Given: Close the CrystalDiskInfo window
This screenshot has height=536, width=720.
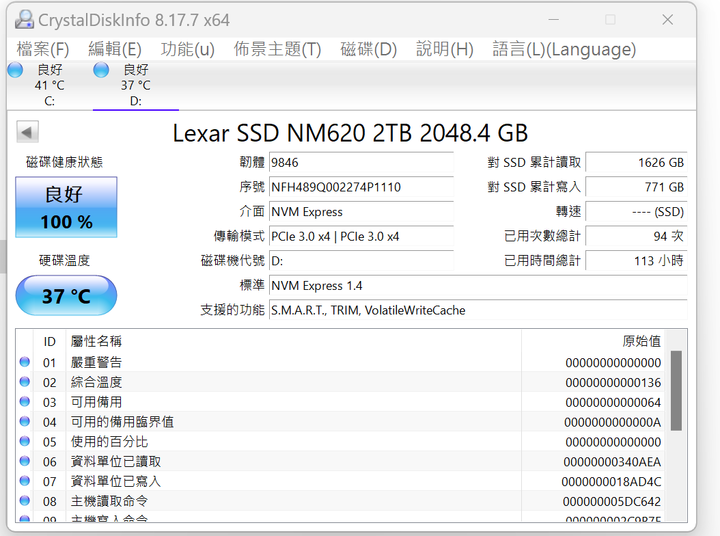Looking at the screenshot, I should pyautogui.click(x=668, y=19).
